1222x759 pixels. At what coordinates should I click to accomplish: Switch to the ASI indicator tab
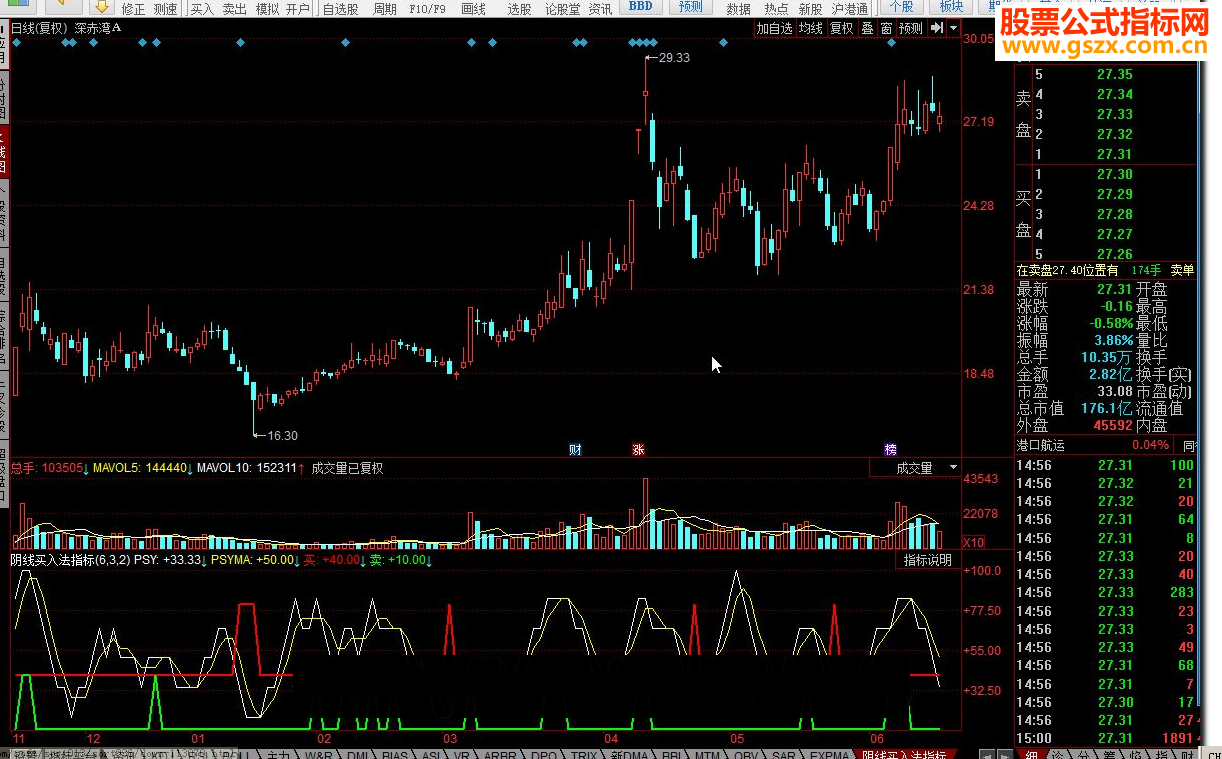point(431,755)
